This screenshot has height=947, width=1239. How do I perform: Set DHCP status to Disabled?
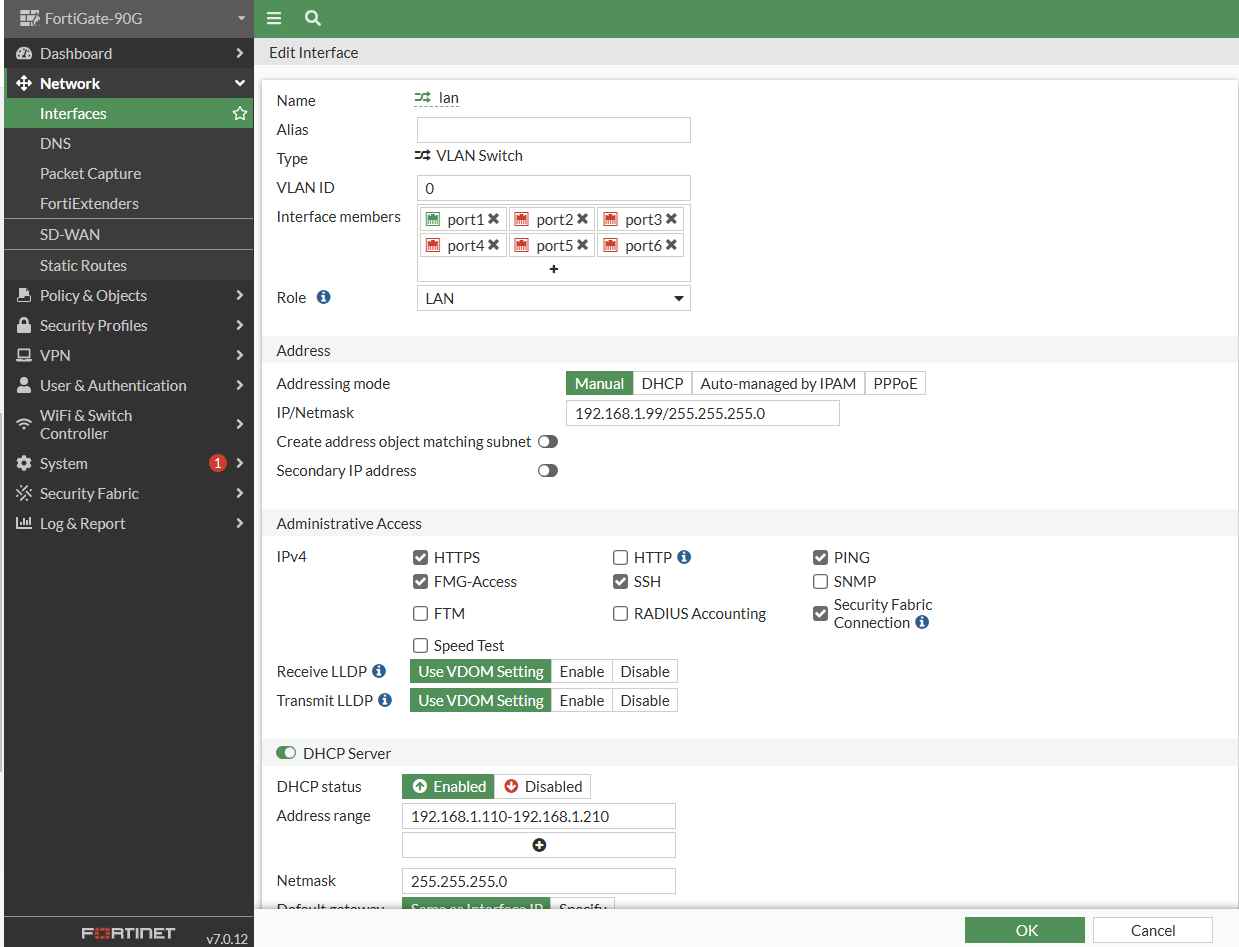(x=543, y=786)
